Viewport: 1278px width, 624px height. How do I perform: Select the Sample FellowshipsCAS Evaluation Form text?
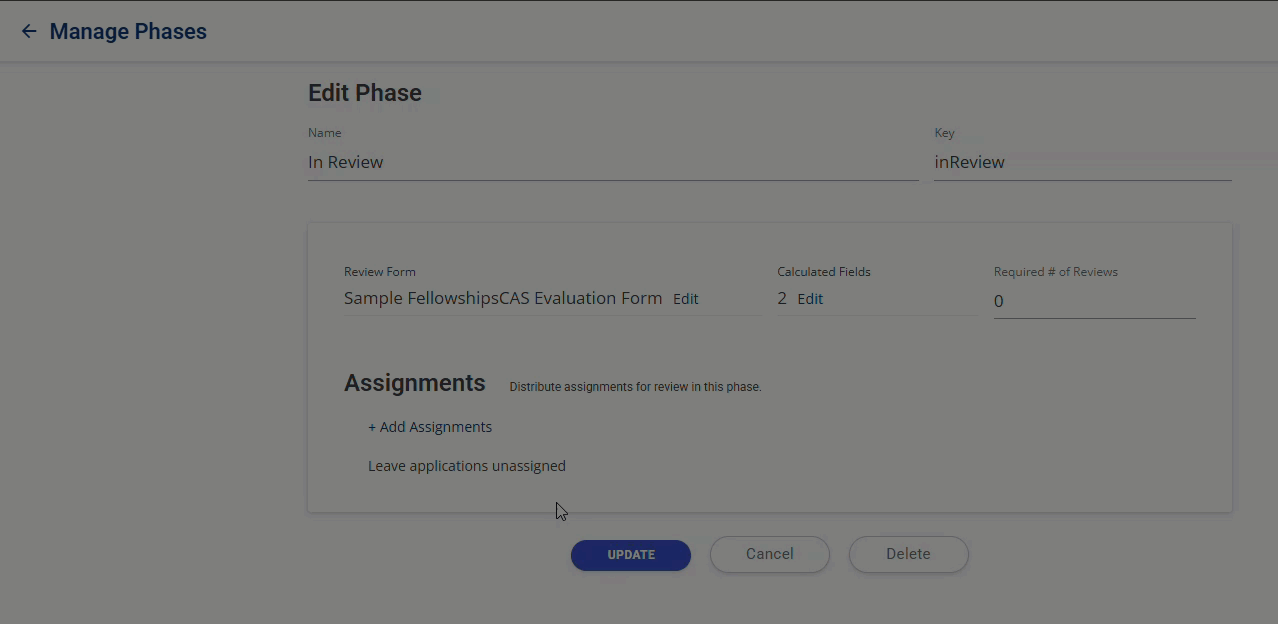click(x=502, y=298)
